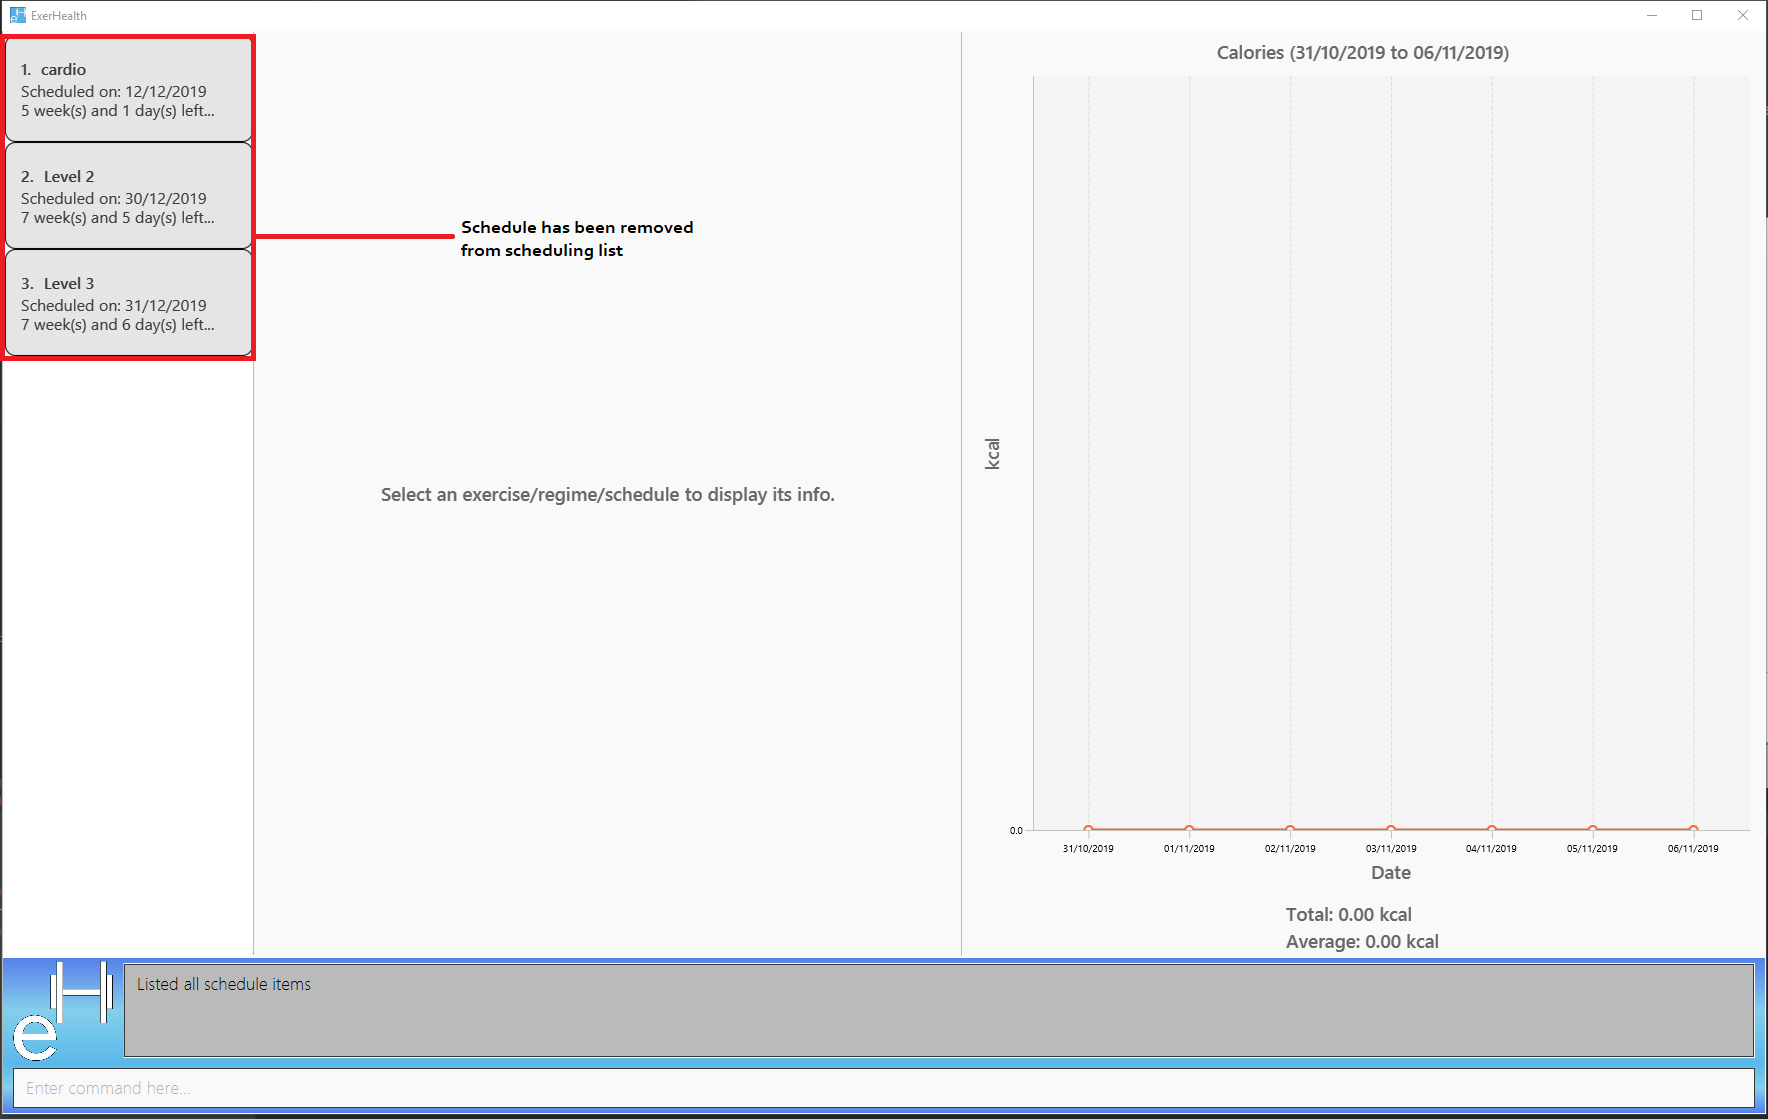The height and width of the screenshot is (1119, 1768).
Task: Click the 'Average: 0.00 kcal' text
Action: (1362, 942)
